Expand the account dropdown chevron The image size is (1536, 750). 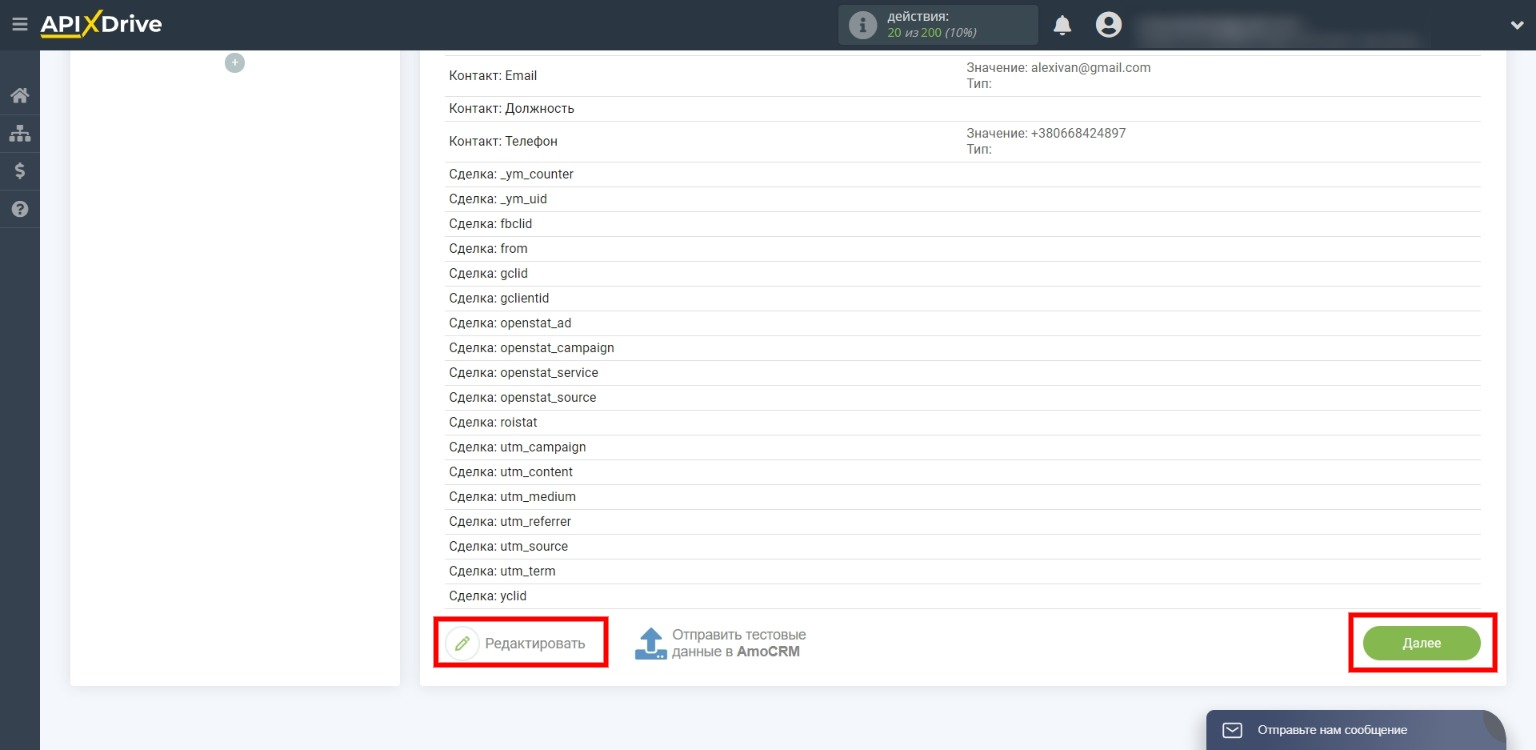point(1517,25)
